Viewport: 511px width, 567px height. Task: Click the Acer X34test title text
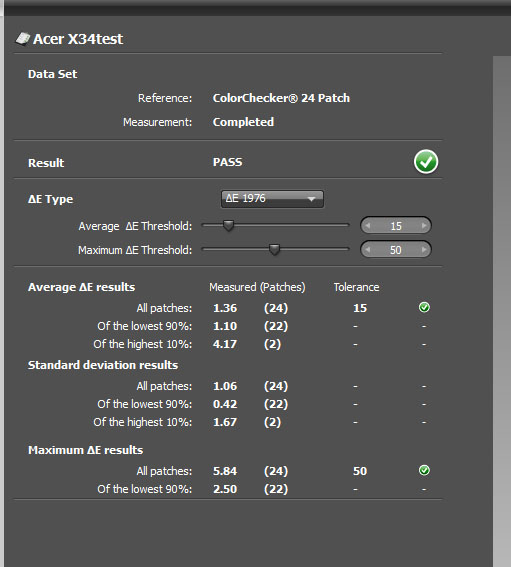click(78, 39)
